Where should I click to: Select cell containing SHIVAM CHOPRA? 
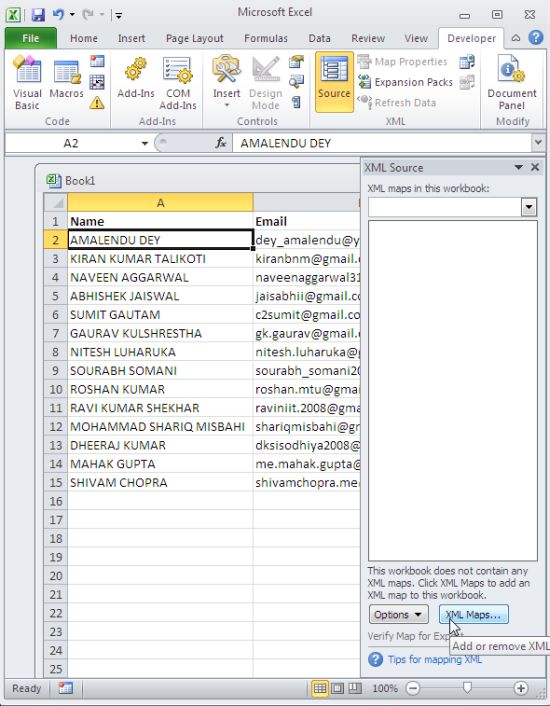(160, 483)
